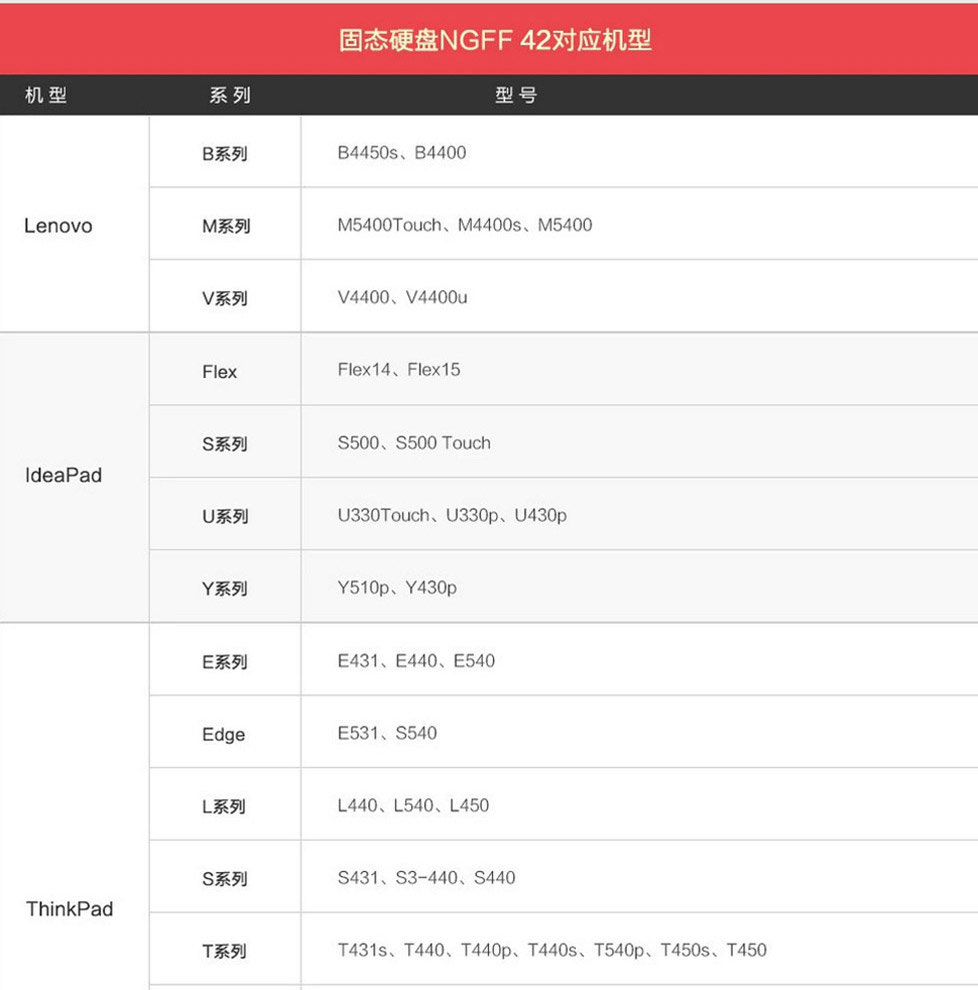The height and width of the screenshot is (990, 978).
Task: Click the 型号 column header
Action: pos(516,95)
